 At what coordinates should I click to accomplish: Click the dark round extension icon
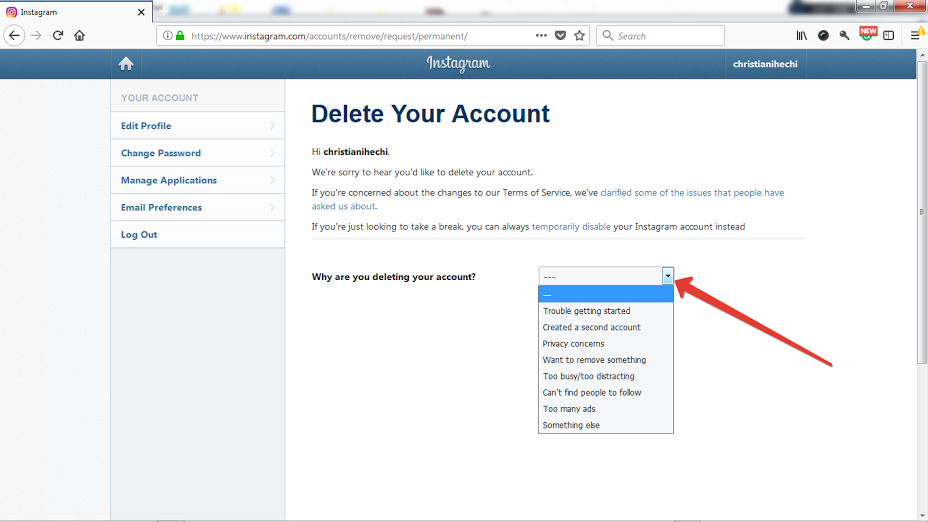[823, 36]
